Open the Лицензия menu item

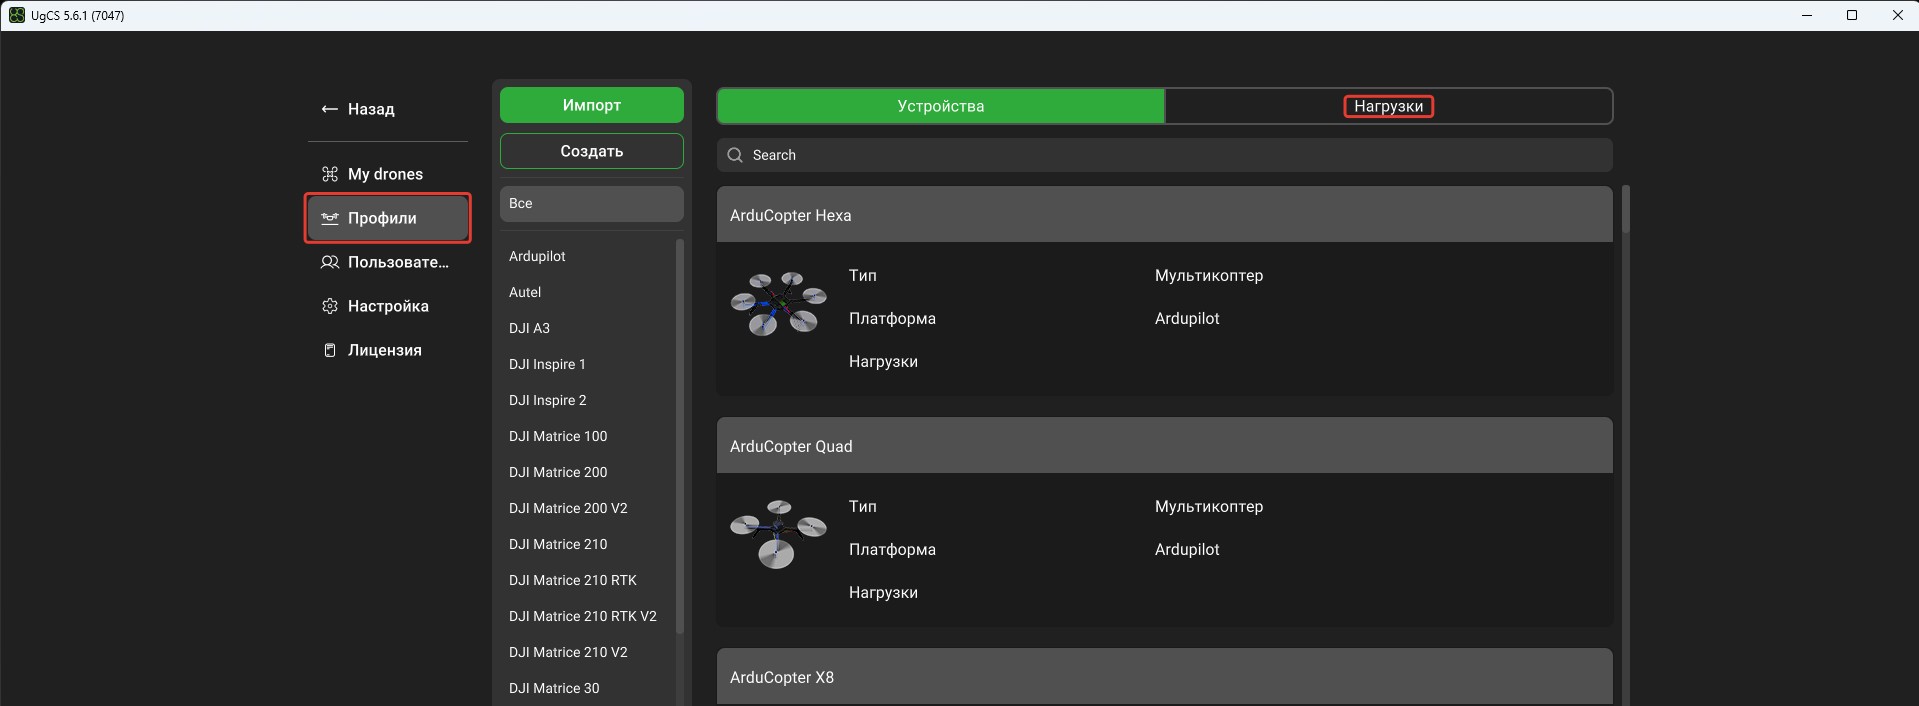point(388,350)
